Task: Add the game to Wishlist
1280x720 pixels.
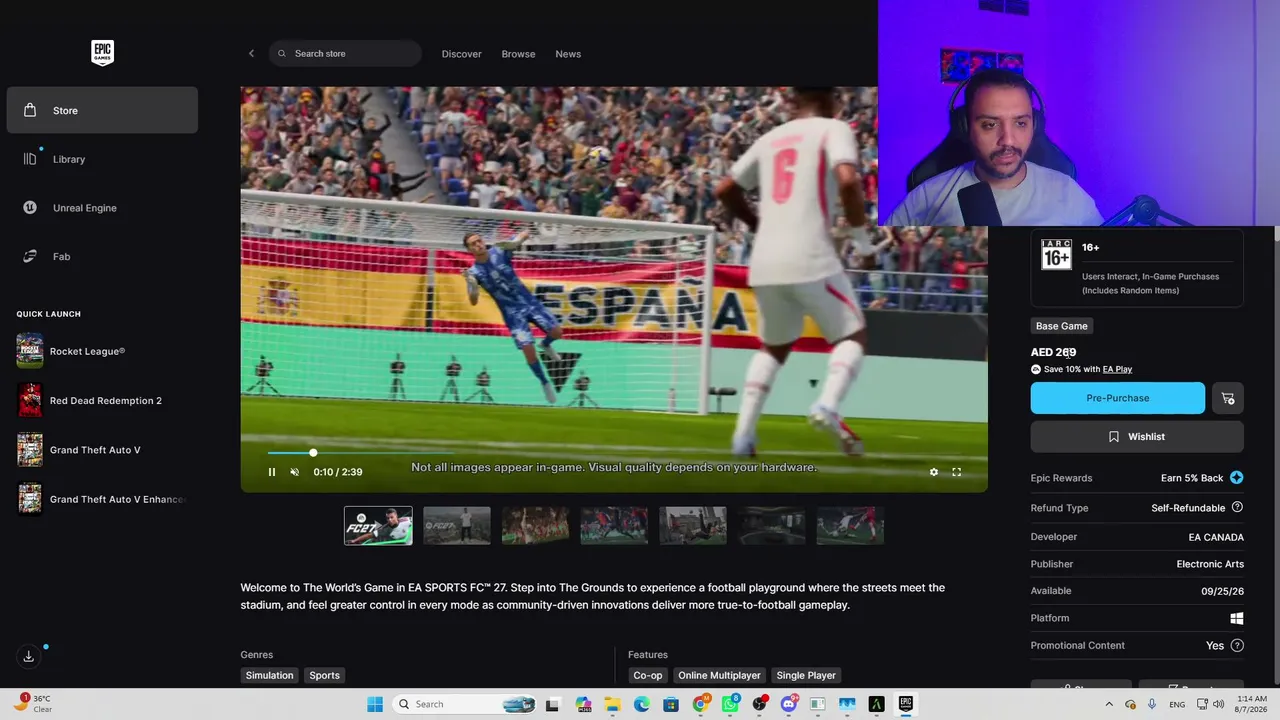Action: [x=1137, y=437]
